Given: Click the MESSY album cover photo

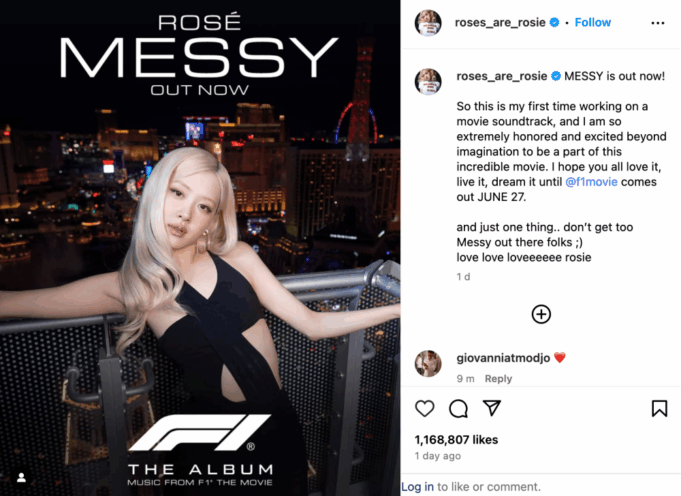Looking at the screenshot, I should (x=200, y=248).
